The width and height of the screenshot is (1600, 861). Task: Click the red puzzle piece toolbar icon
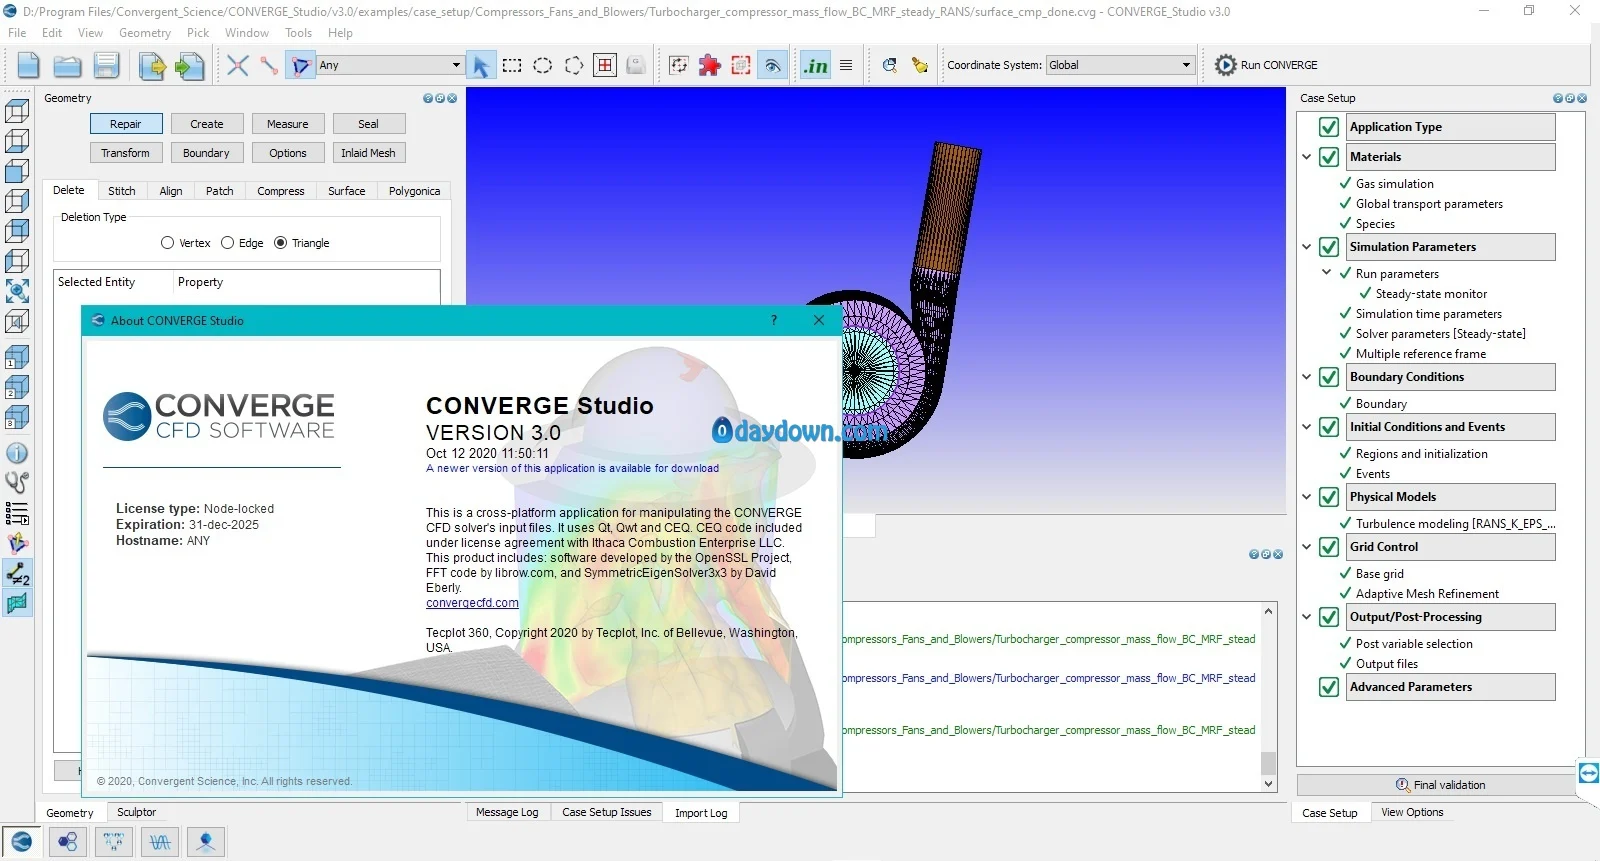[x=709, y=66]
